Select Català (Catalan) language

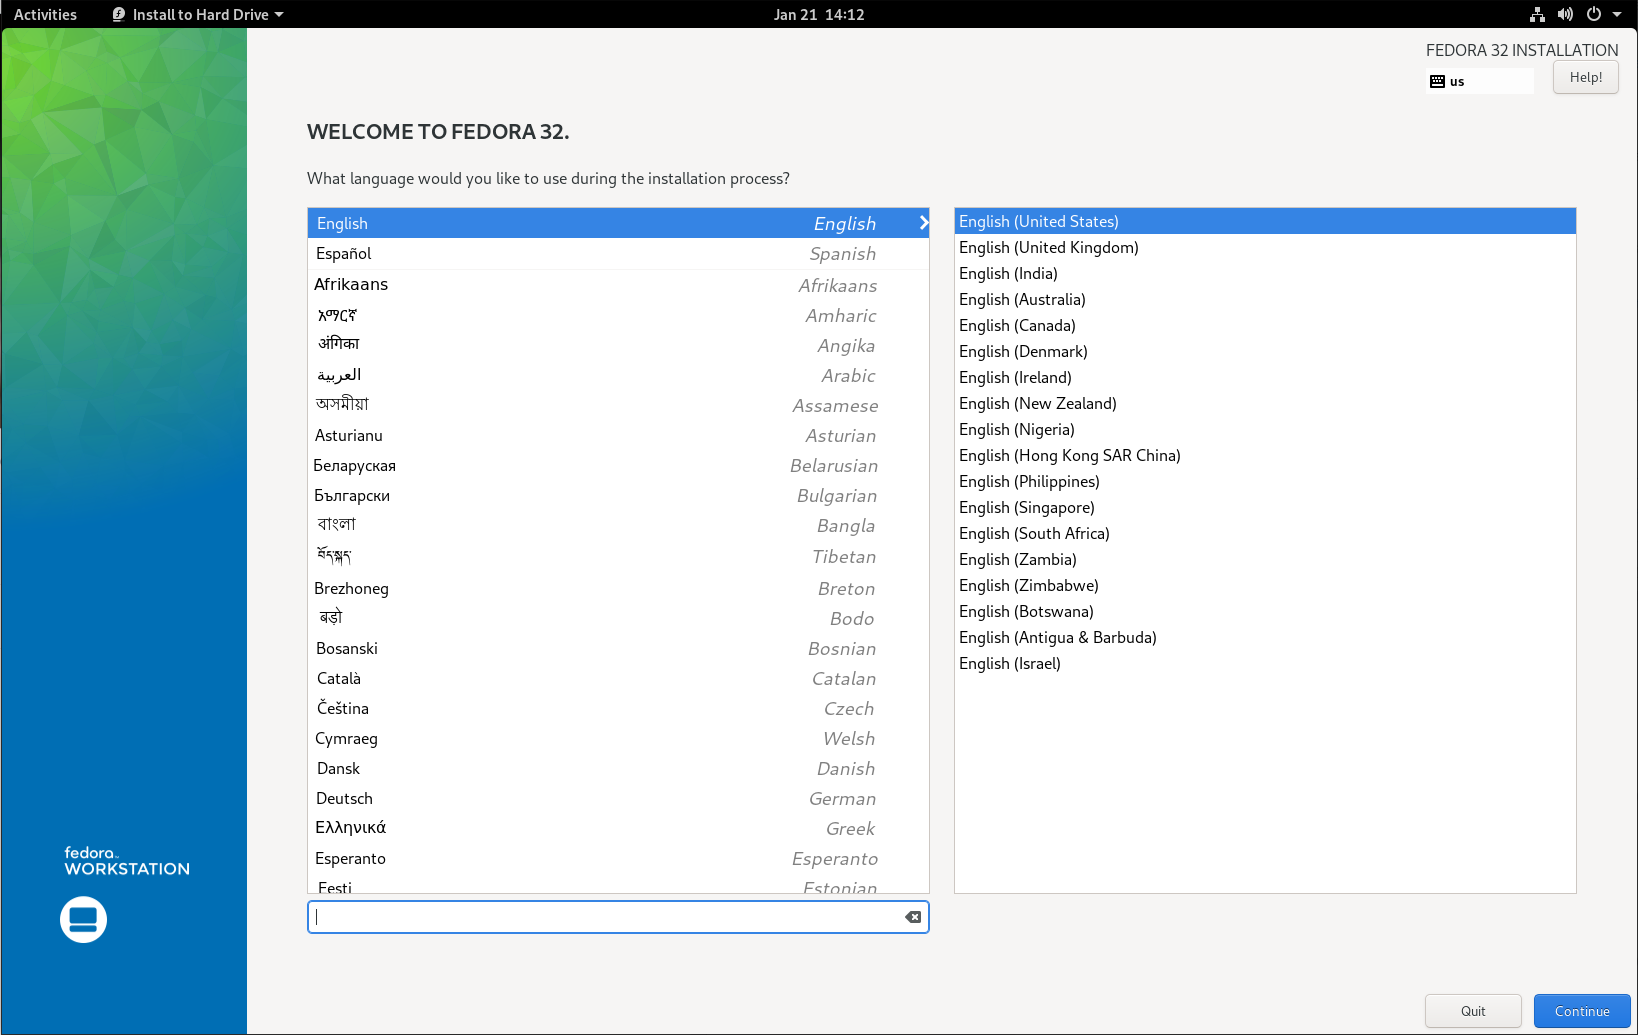tap(618, 678)
